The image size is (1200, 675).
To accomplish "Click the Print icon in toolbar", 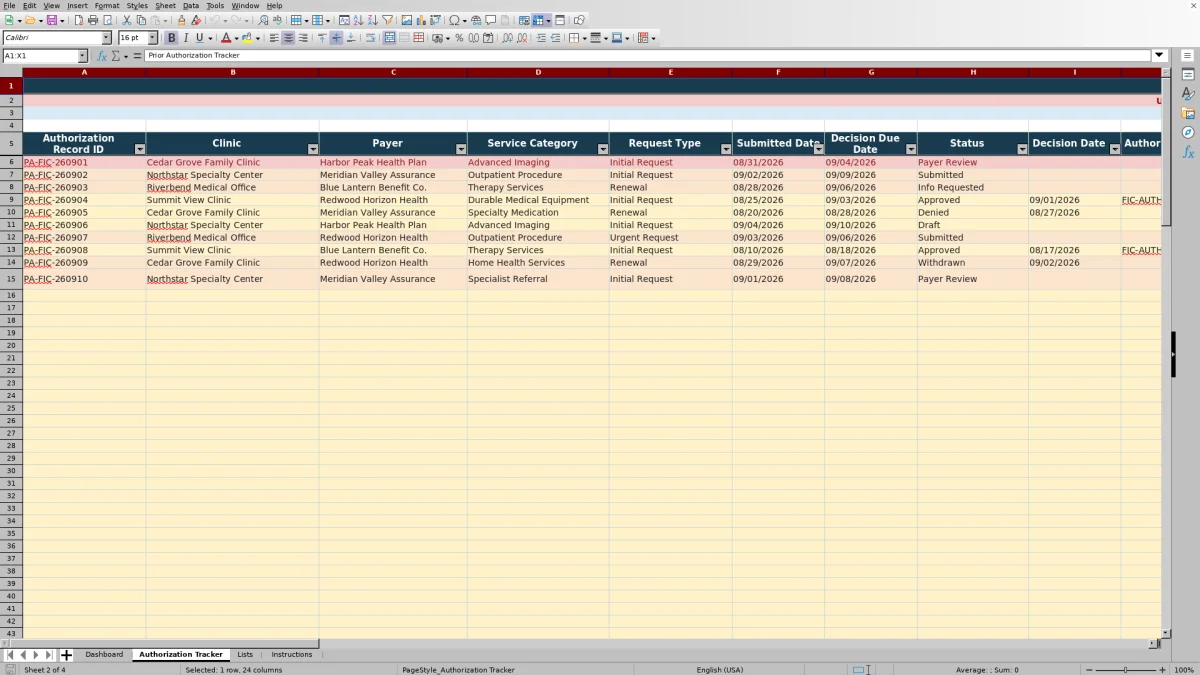I will click(x=92, y=20).
